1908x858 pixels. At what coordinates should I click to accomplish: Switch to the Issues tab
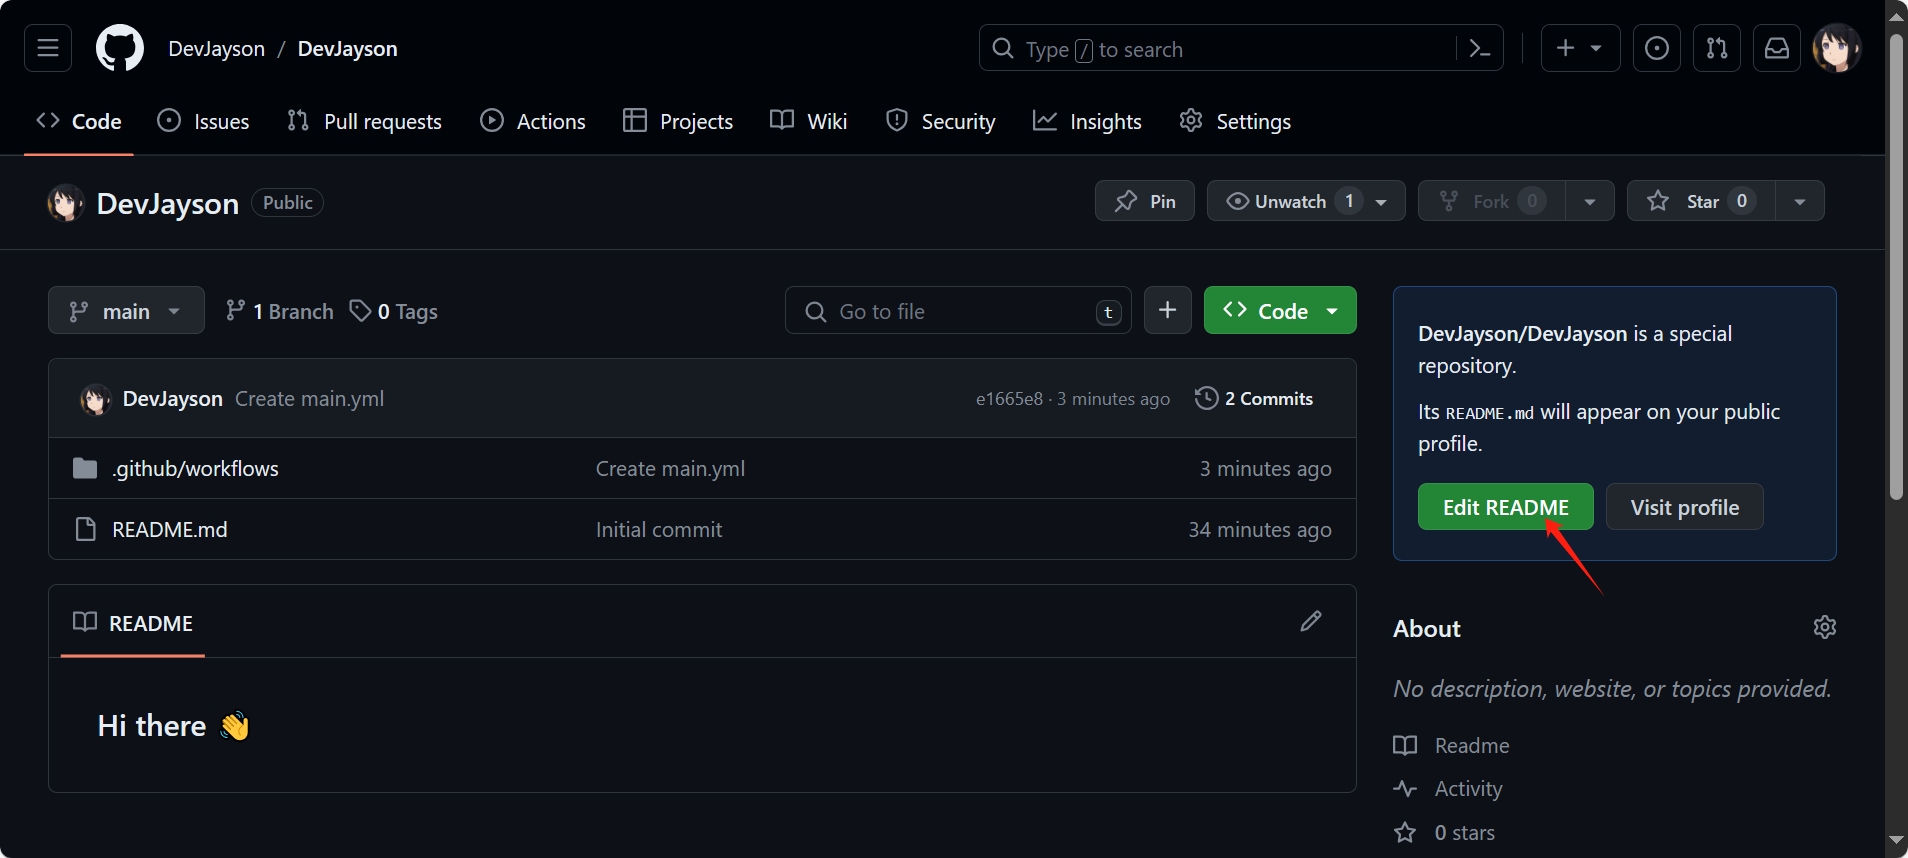204,121
